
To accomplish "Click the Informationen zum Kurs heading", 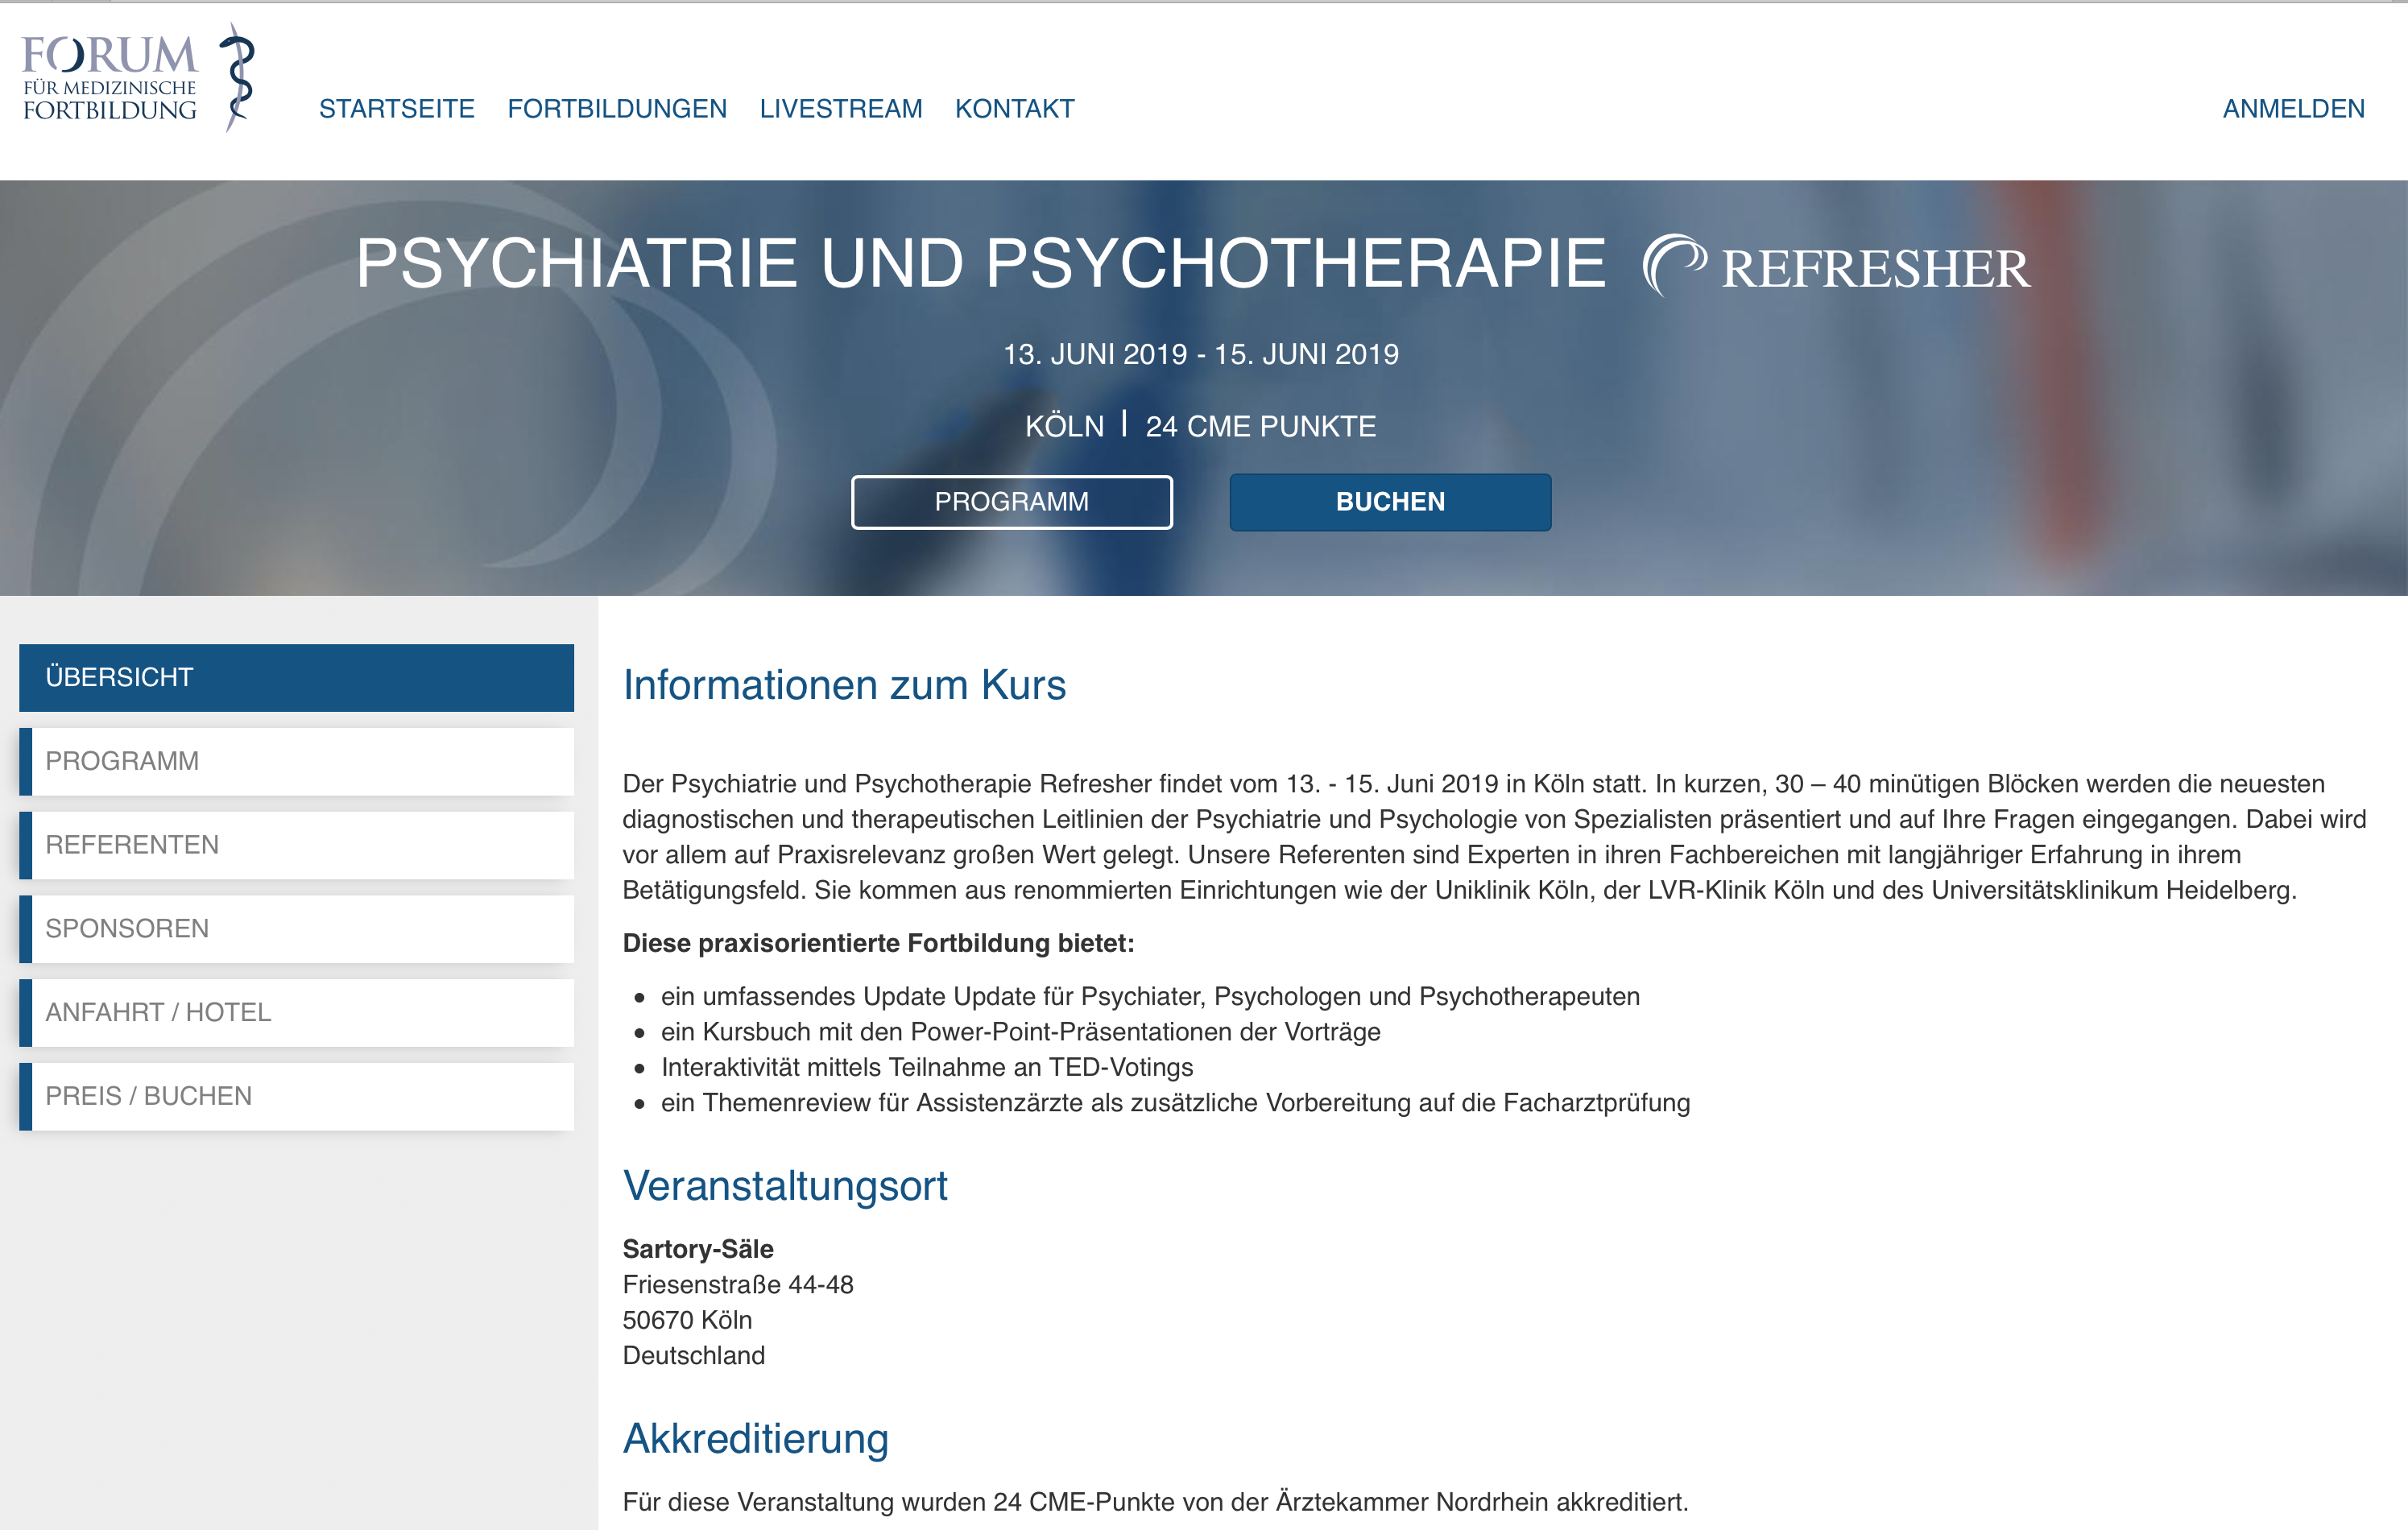I will point(844,685).
